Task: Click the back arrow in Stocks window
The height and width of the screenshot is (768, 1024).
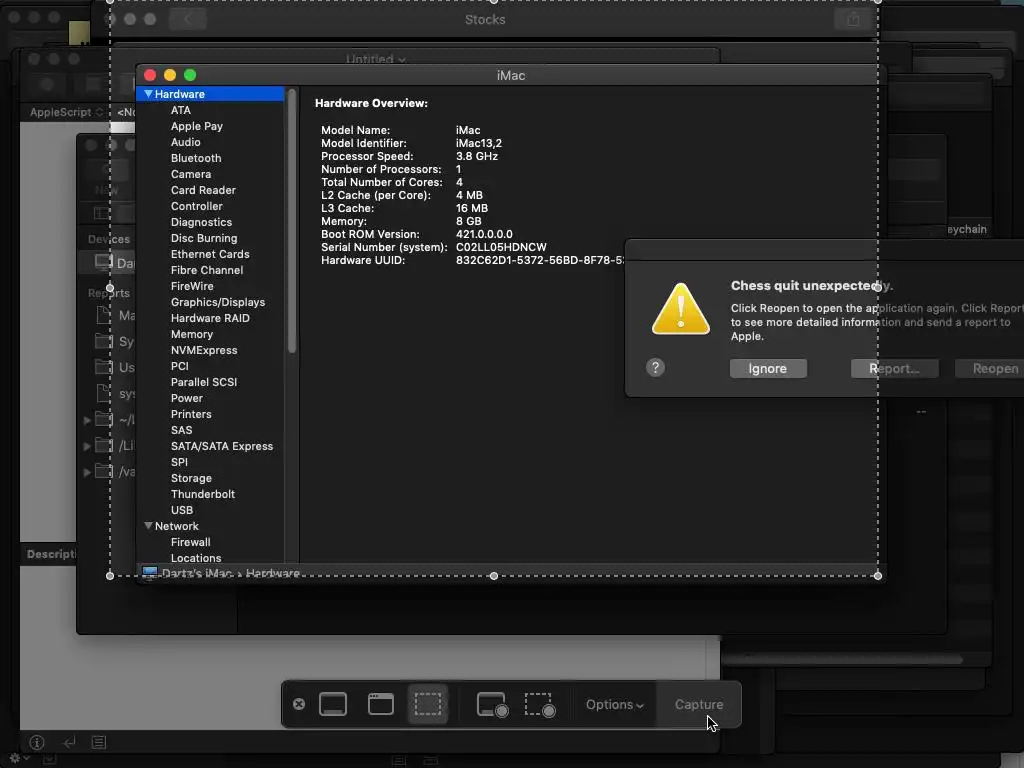Action: coord(187,20)
